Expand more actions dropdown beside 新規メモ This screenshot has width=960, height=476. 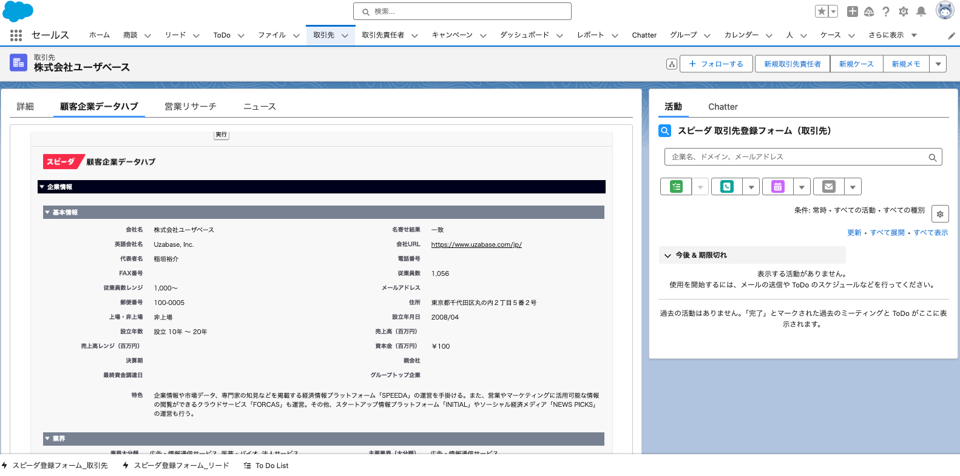(x=937, y=64)
